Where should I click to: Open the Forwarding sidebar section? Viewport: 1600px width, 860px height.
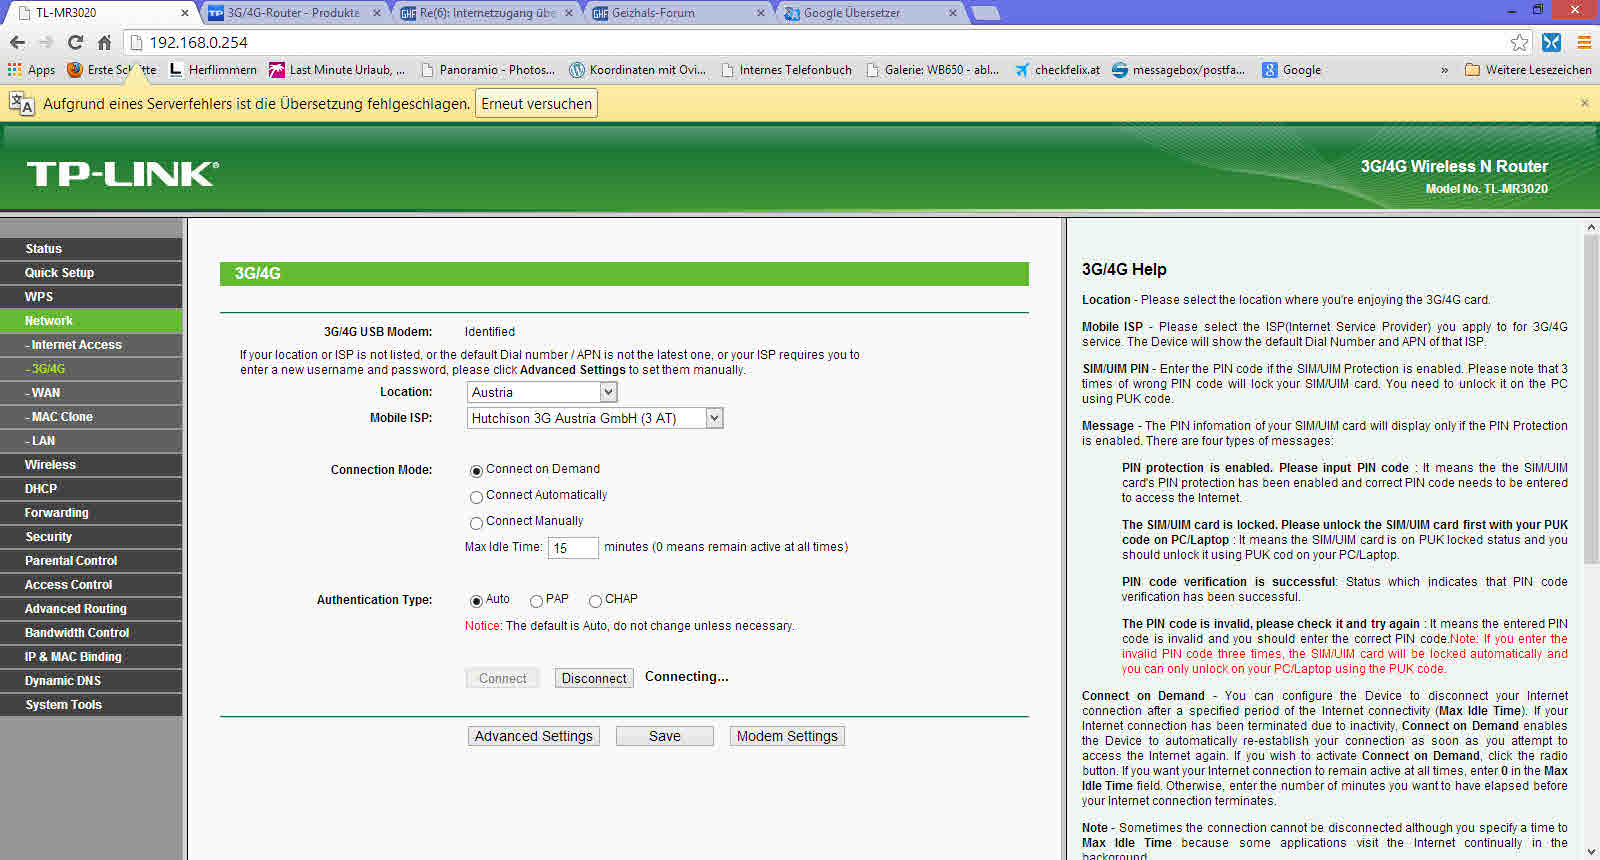[x=91, y=513]
